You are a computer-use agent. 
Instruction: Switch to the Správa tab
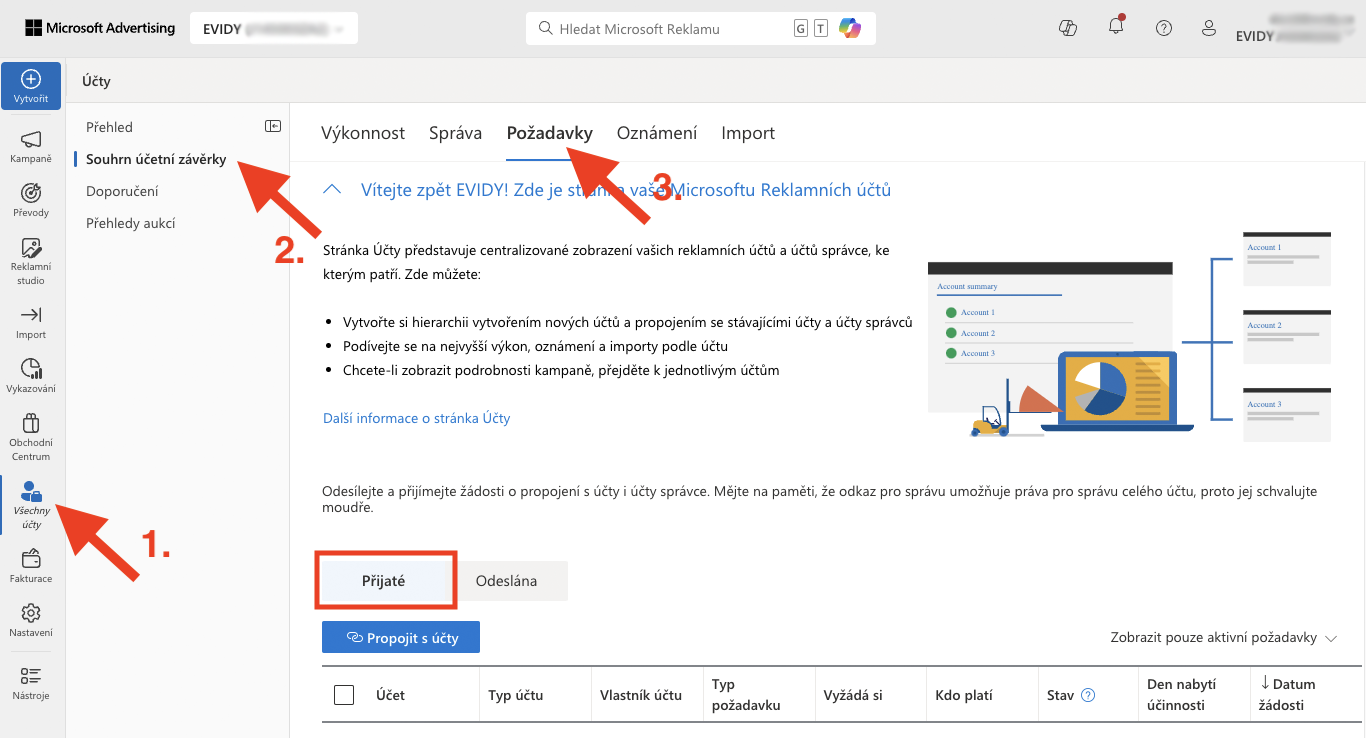[456, 133]
